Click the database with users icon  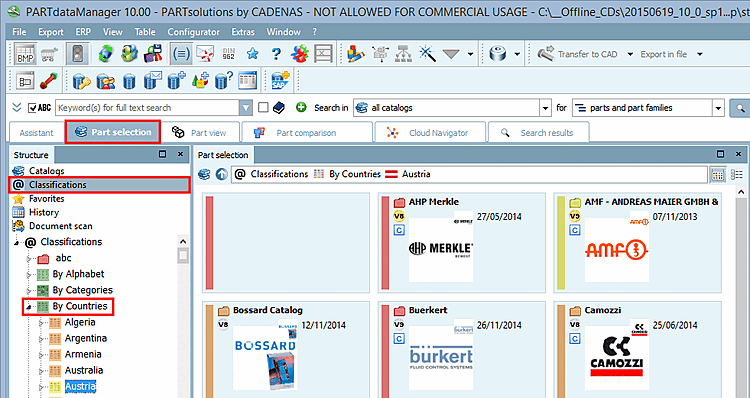106,80
